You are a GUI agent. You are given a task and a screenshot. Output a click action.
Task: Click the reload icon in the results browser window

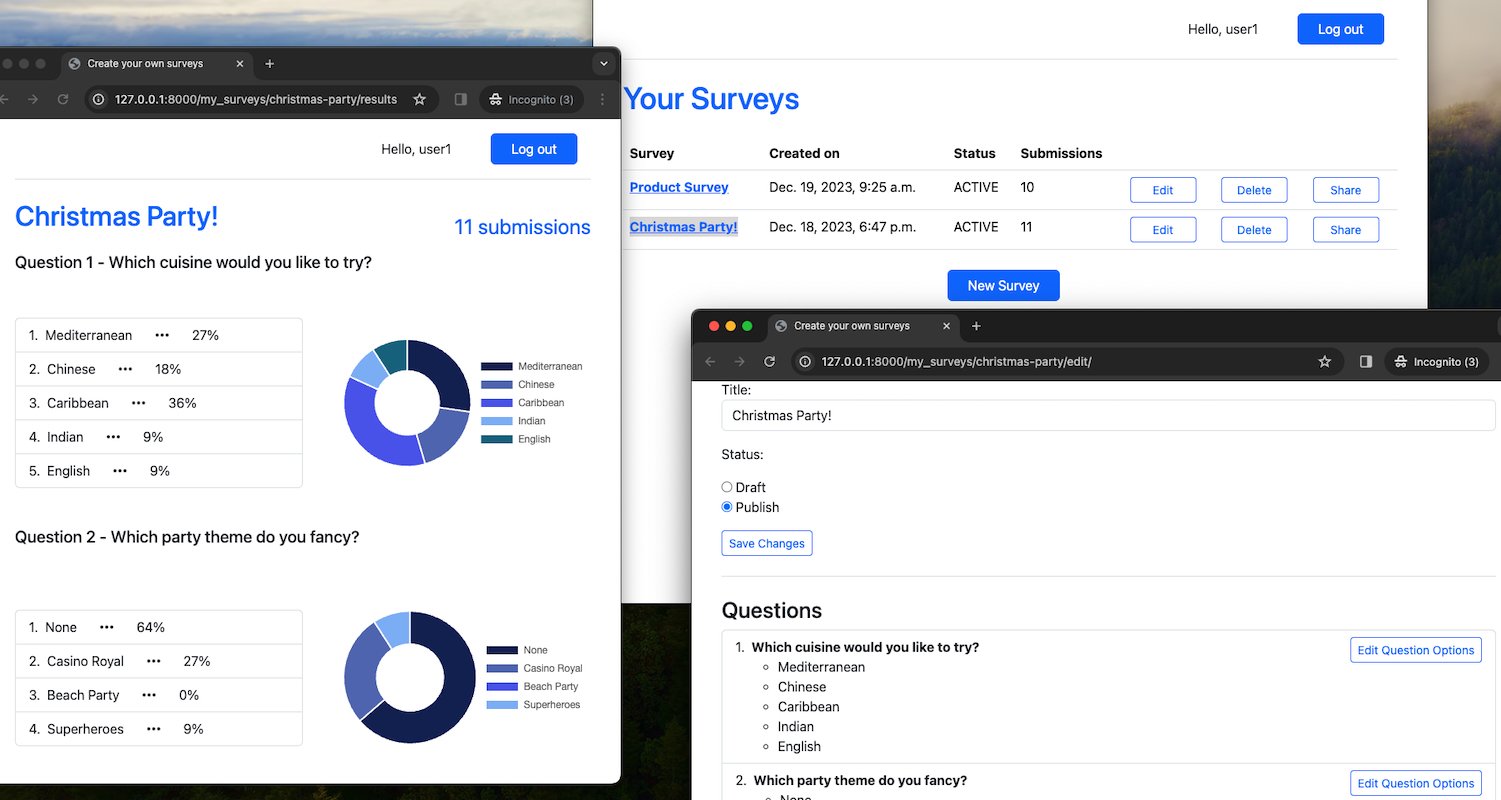(x=63, y=99)
